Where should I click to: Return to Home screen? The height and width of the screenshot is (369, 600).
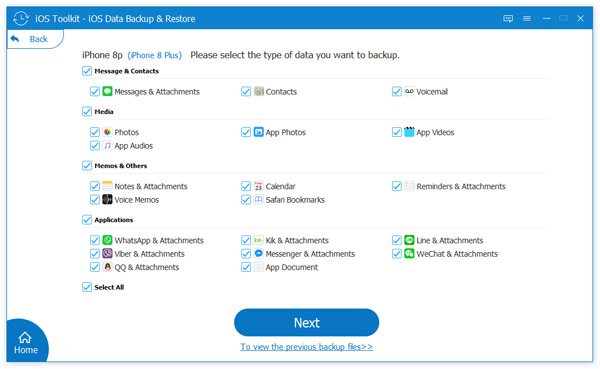click(x=26, y=343)
